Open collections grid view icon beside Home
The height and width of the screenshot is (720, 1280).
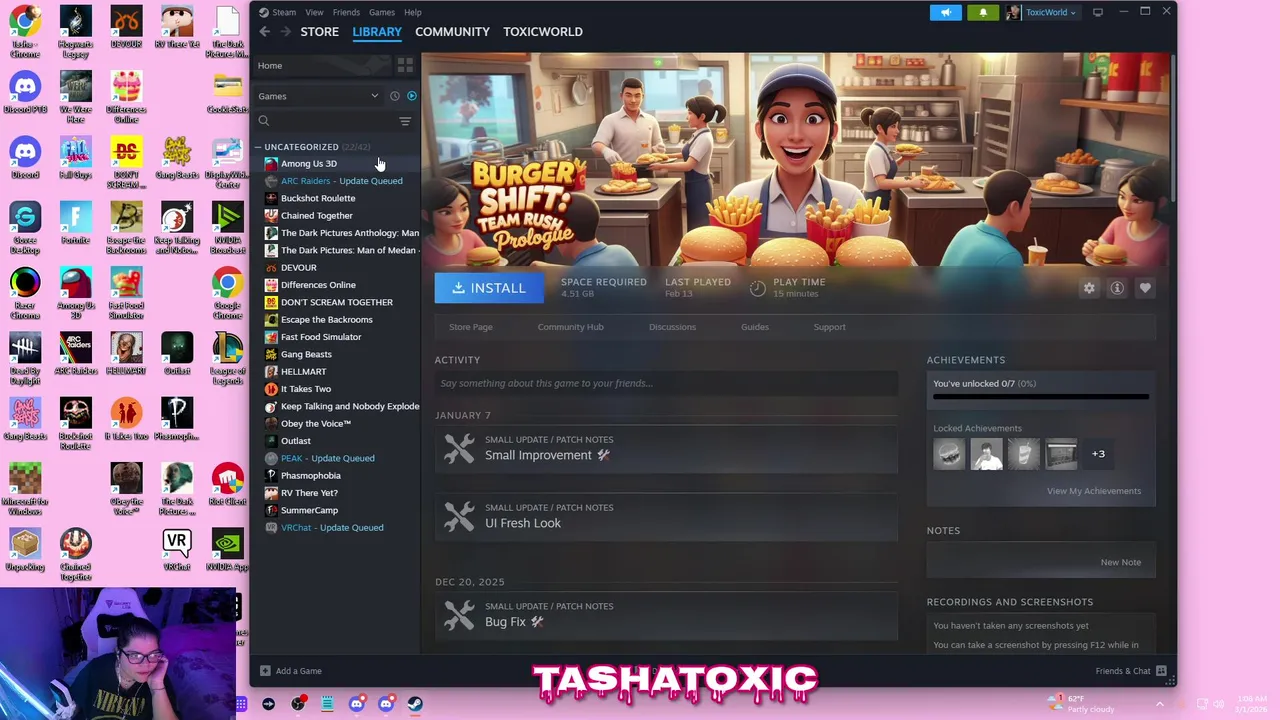coord(405,65)
